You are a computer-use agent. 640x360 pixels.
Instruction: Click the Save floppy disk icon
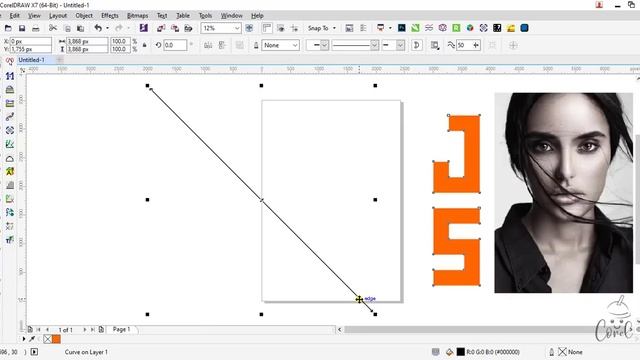click(22, 28)
